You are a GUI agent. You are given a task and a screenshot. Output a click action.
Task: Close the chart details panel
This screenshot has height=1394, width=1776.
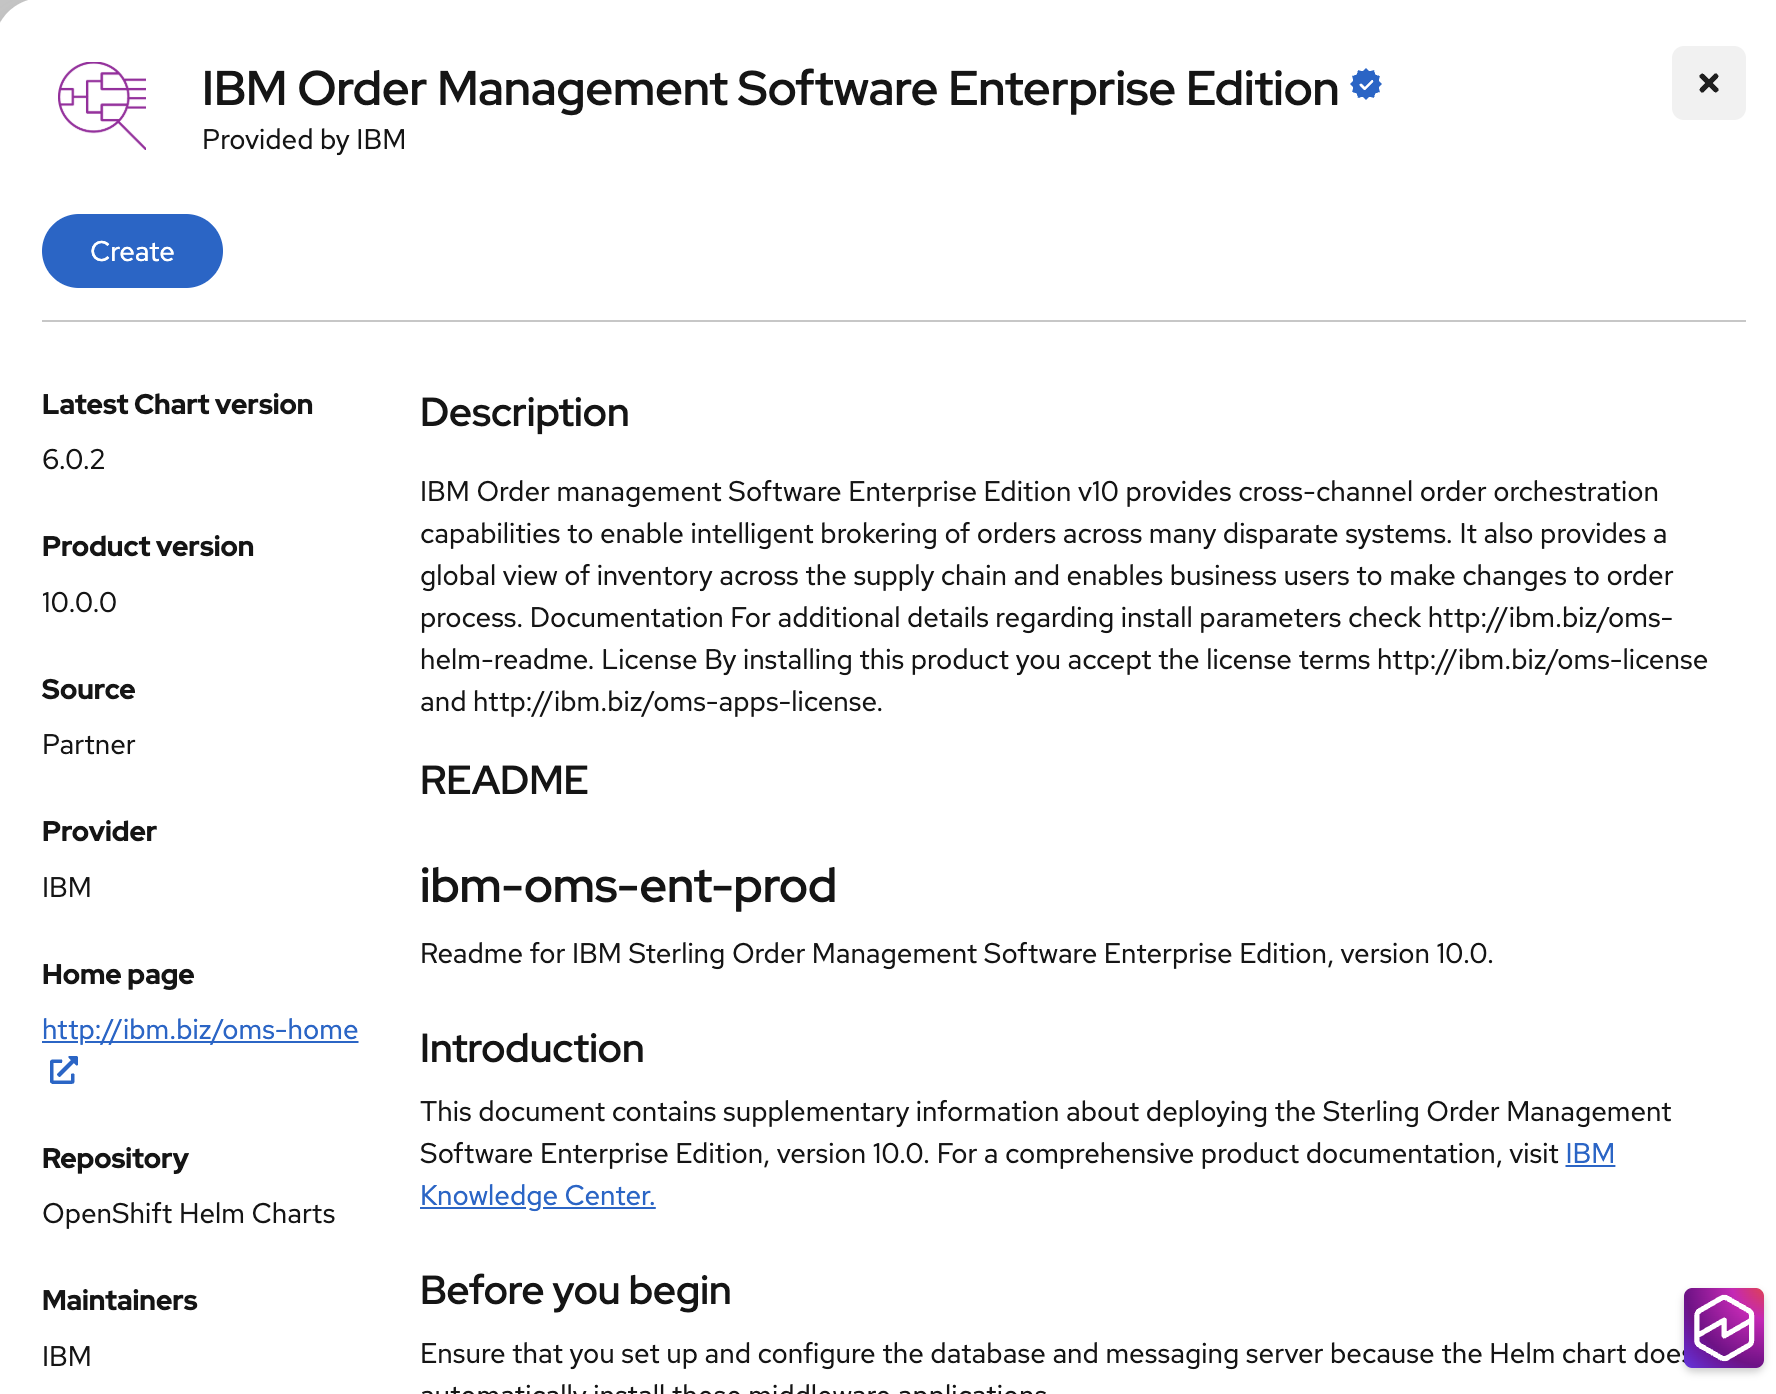pos(1708,83)
